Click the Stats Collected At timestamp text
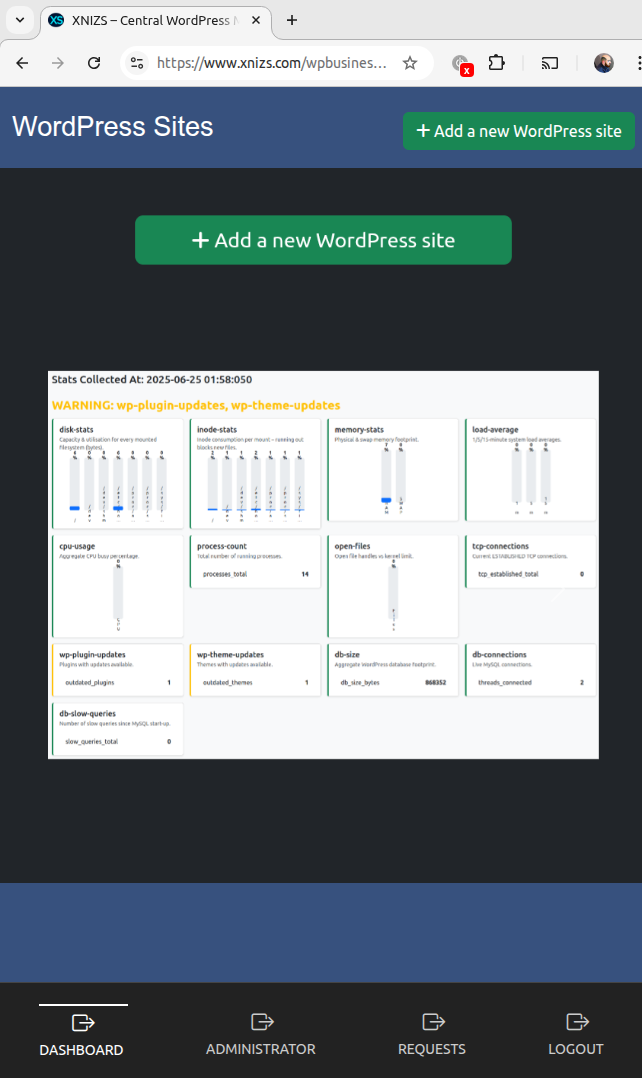This screenshot has height=1078, width=642. tap(152, 380)
